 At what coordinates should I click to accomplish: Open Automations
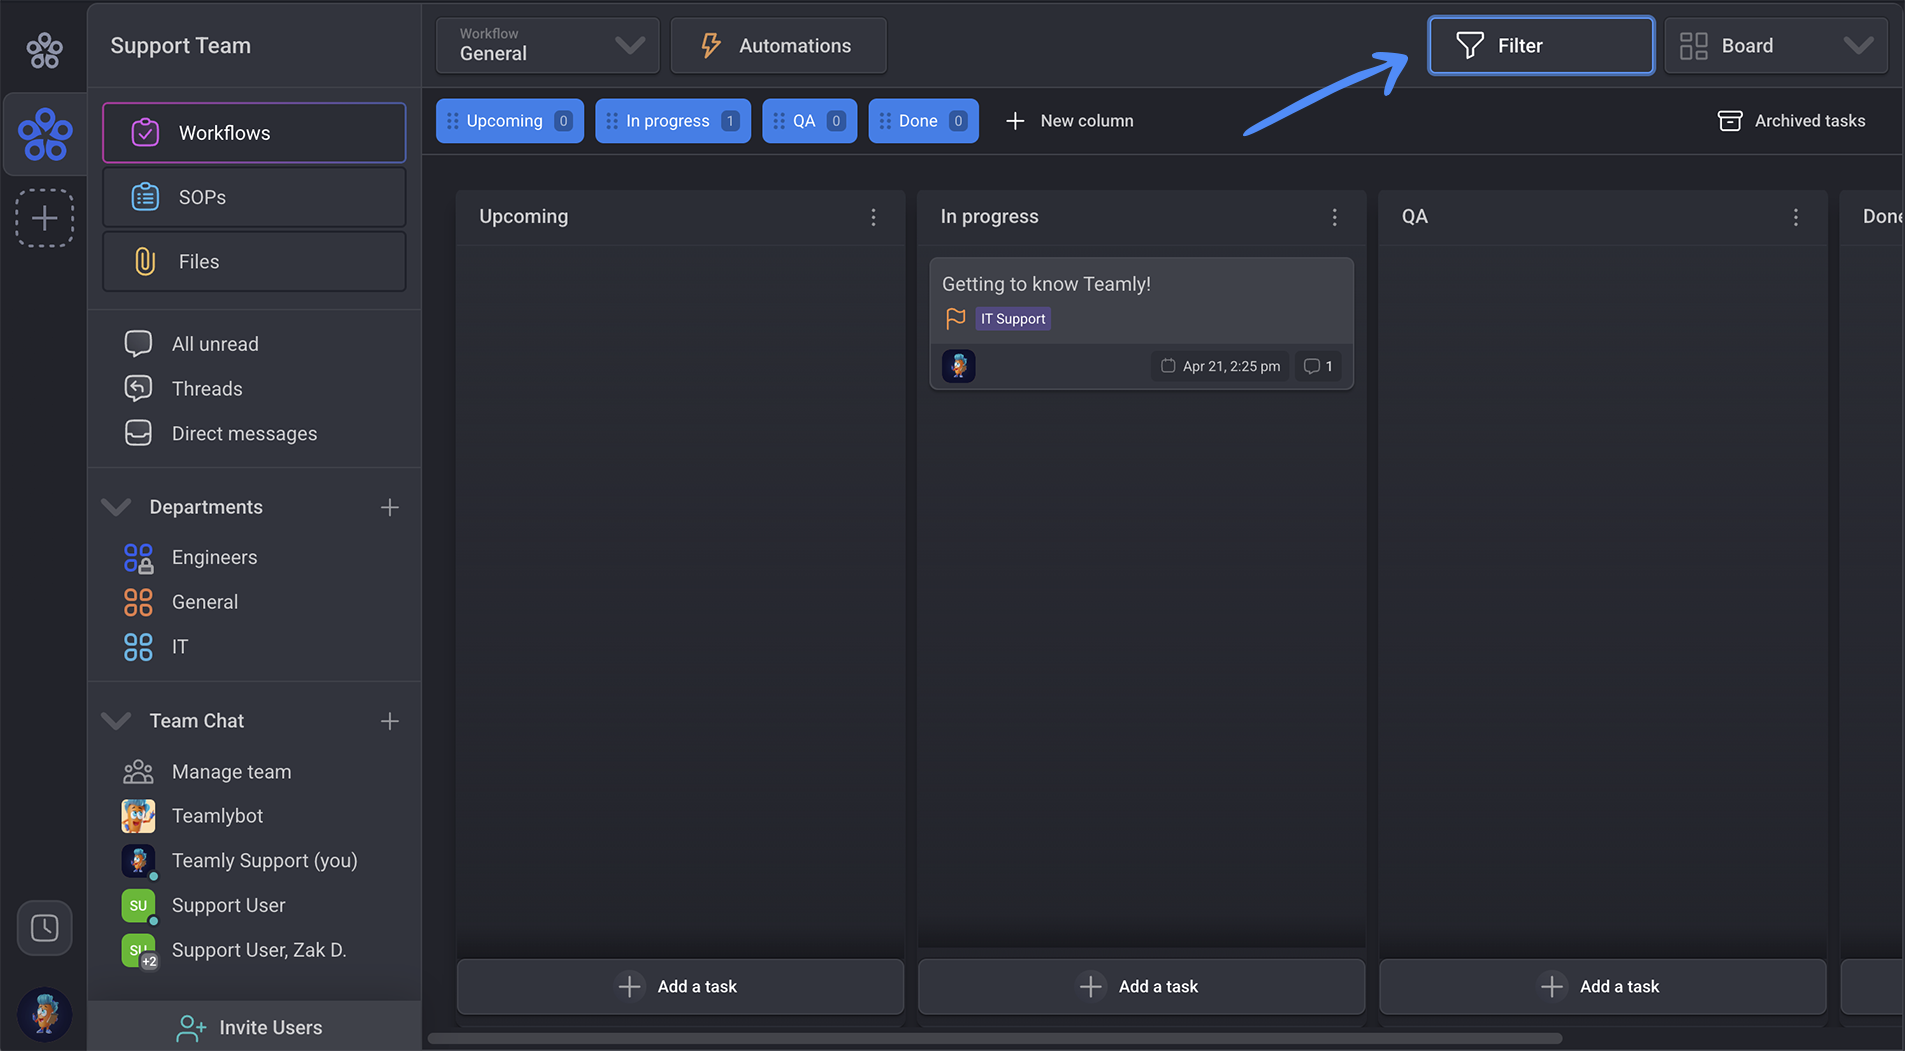pyautogui.click(x=778, y=46)
